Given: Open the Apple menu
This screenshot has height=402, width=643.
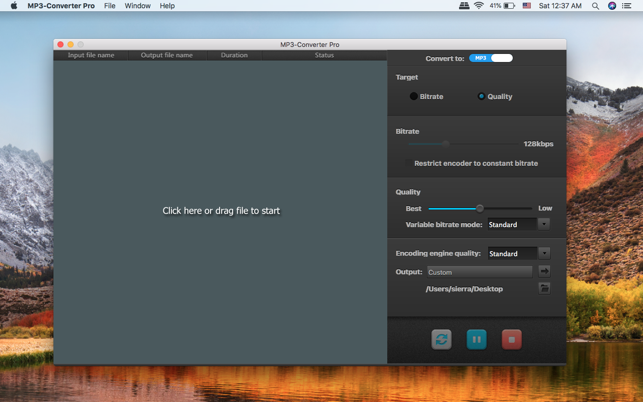Looking at the screenshot, I should tap(14, 6).
